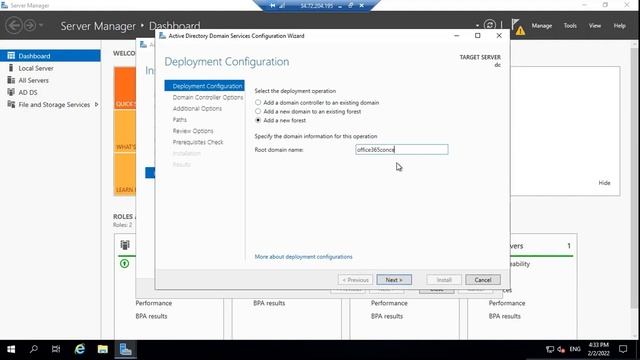Select Add a domain controller to existing domain
The height and width of the screenshot is (360, 640).
pyautogui.click(x=258, y=102)
